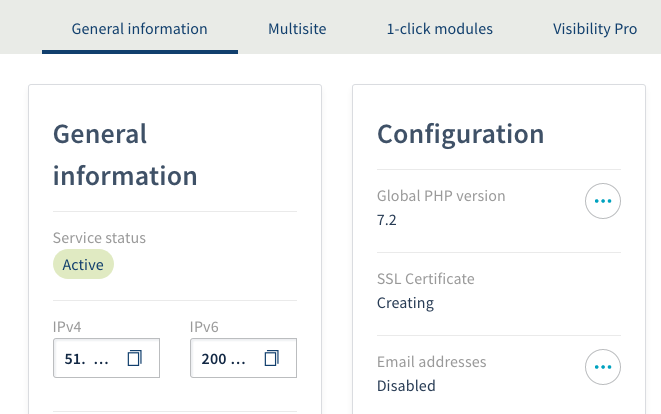Click the Email addresses label

(x=431, y=362)
